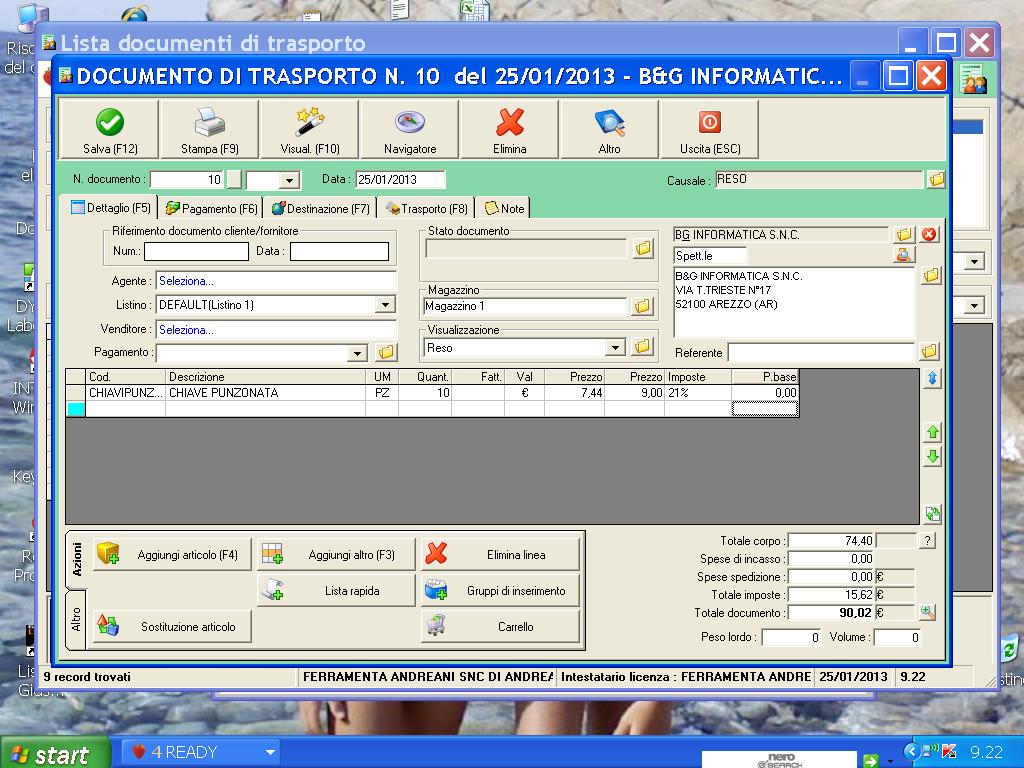The image size is (1024, 768).
Task: Click the Gruppi di inserimento button
Action: (501, 591)
